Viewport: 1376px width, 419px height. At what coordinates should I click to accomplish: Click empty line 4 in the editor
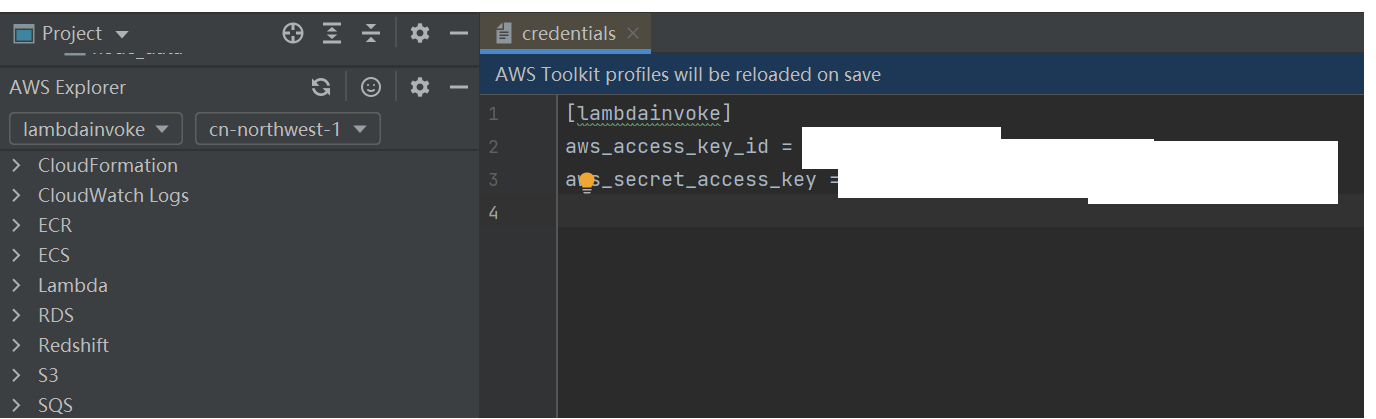[x=960, y=212]
